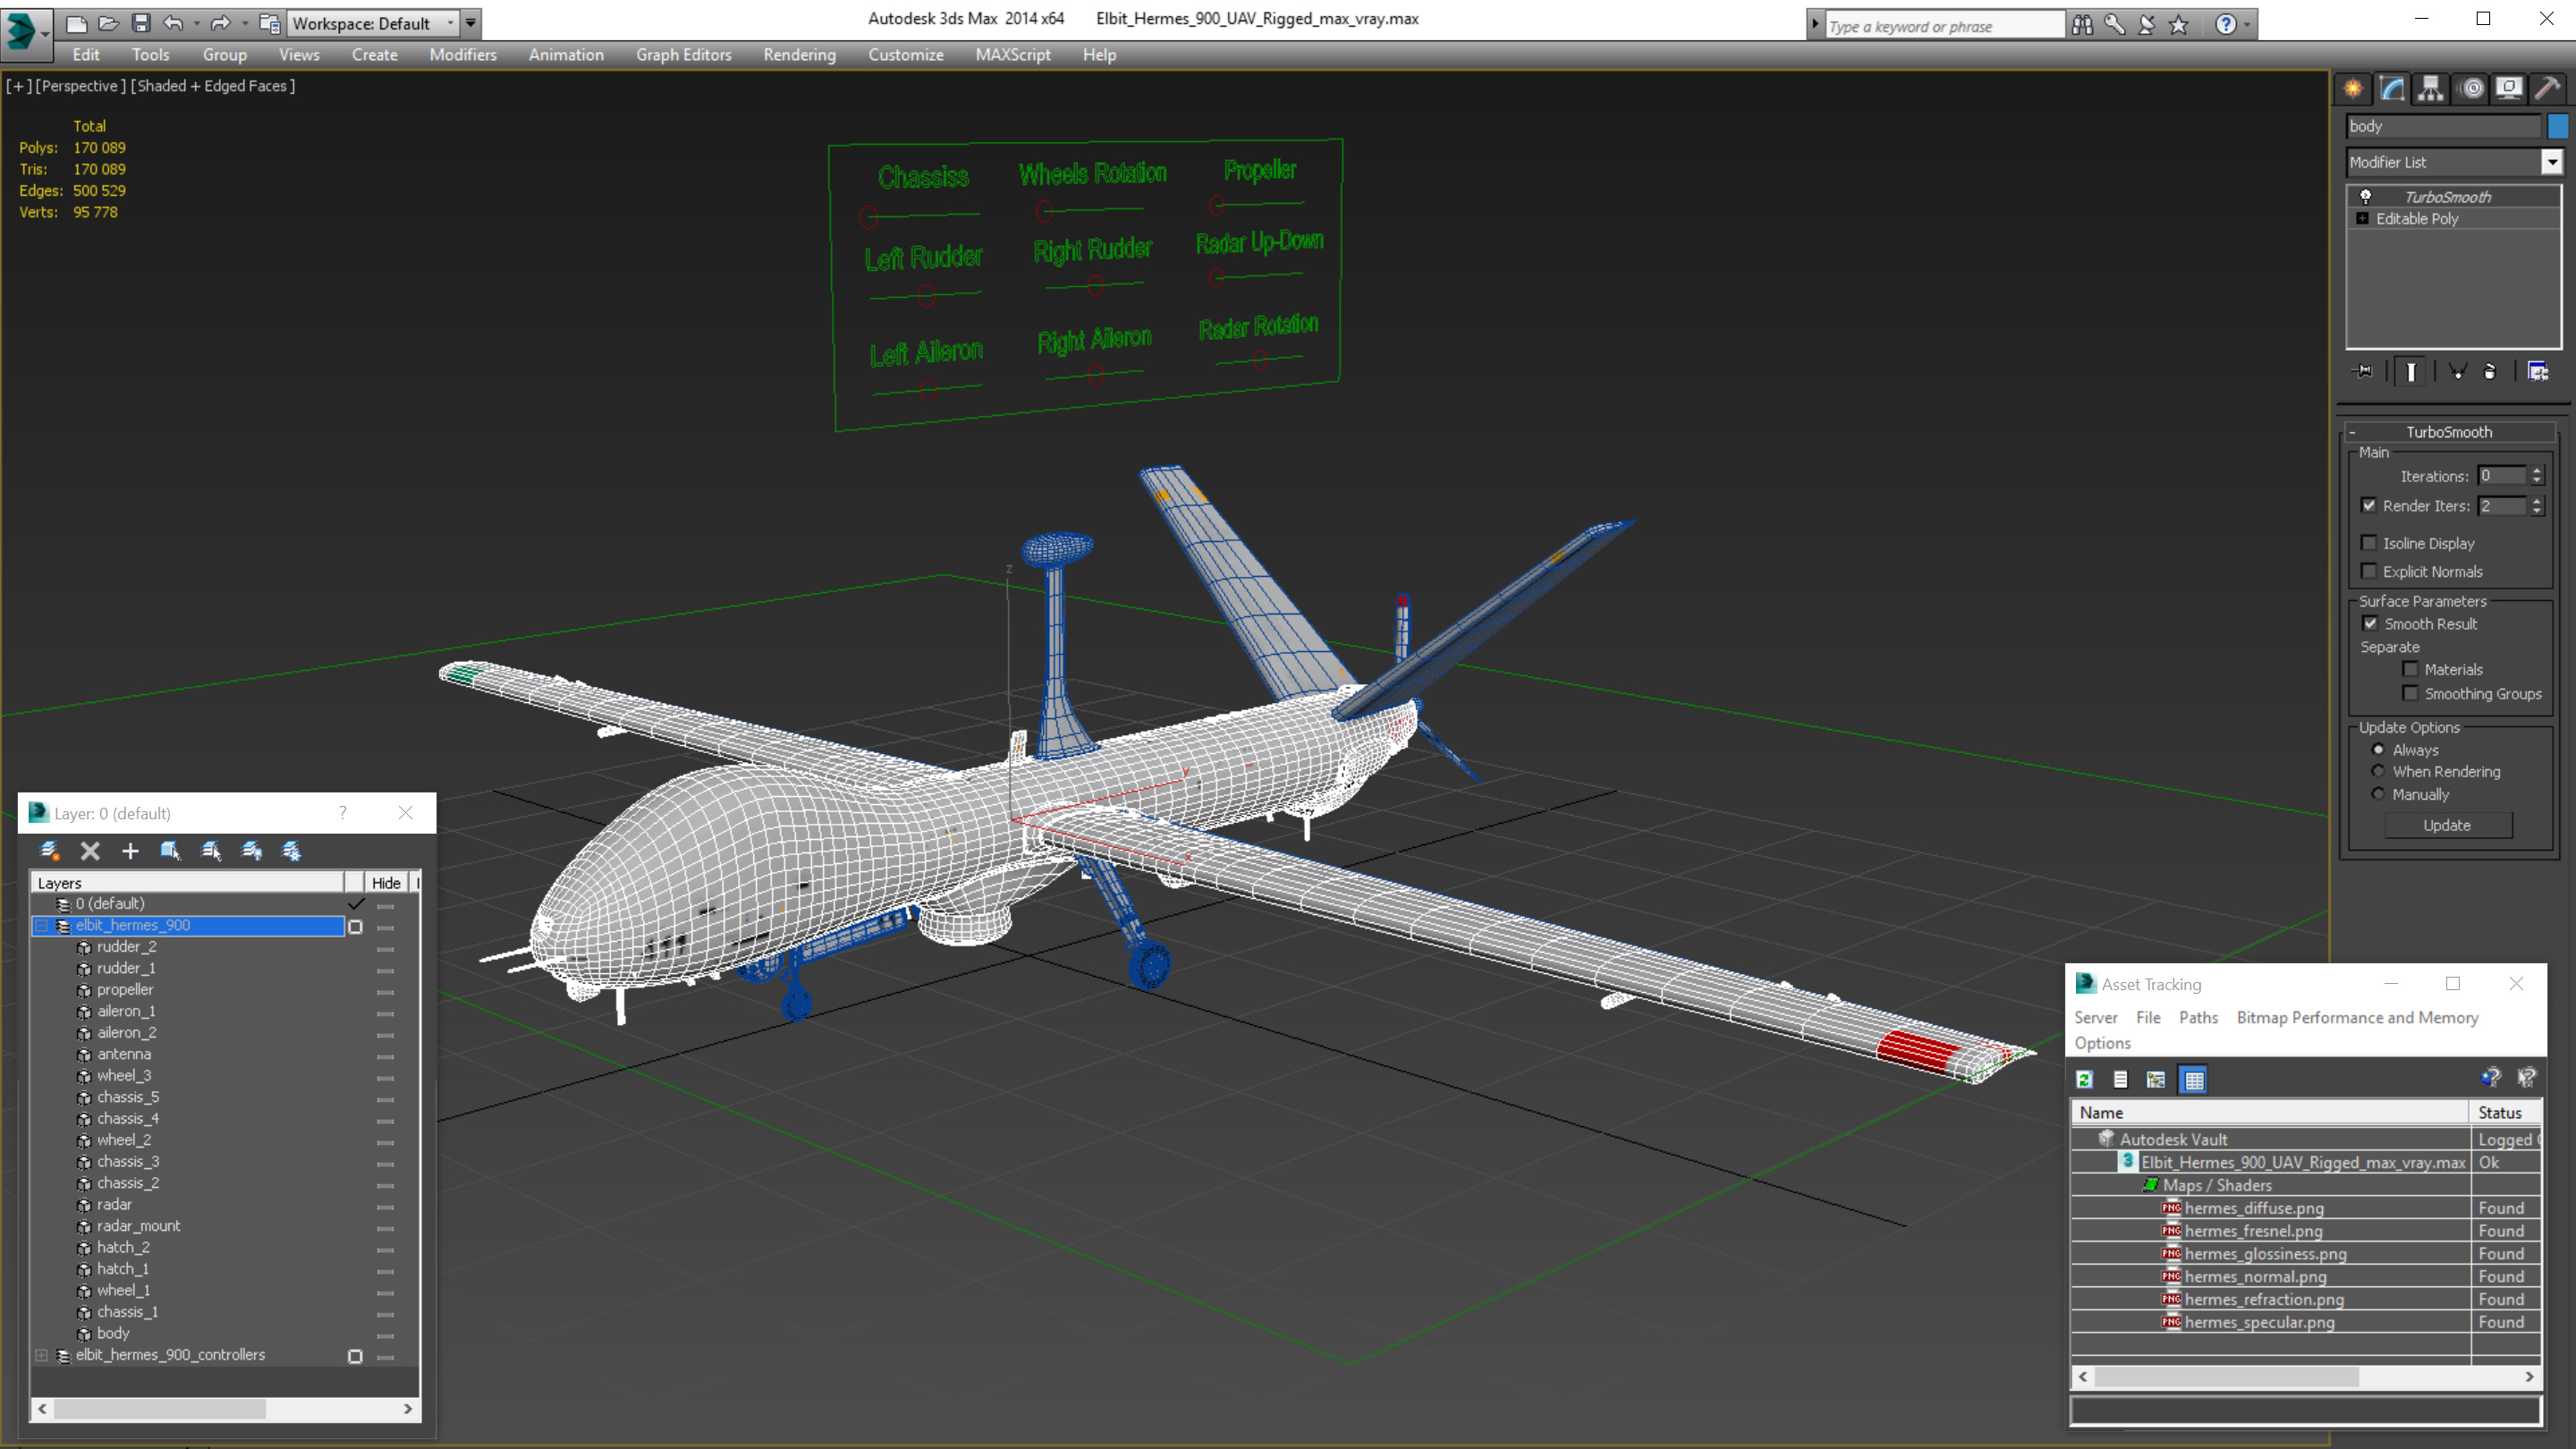Click the Redo arrow icon
The image size is (2576, 1449).
[221, 22]
